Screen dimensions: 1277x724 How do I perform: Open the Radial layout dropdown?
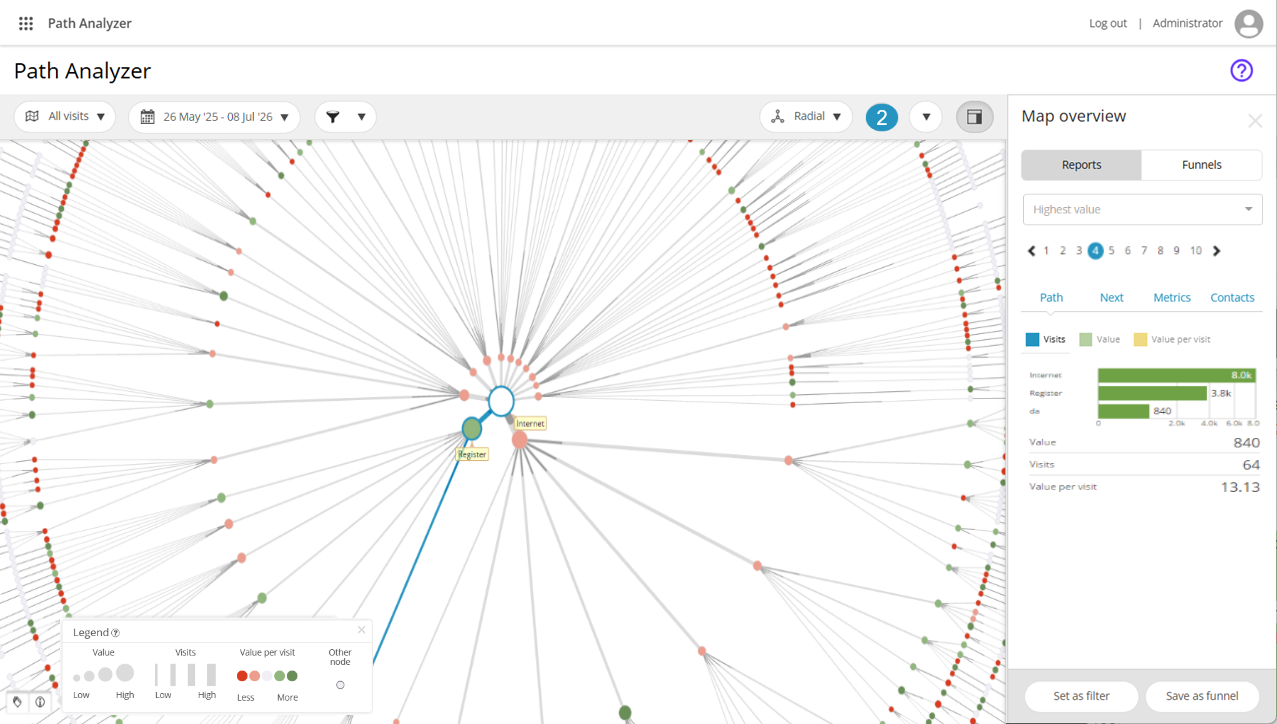[x=806, y=117]
